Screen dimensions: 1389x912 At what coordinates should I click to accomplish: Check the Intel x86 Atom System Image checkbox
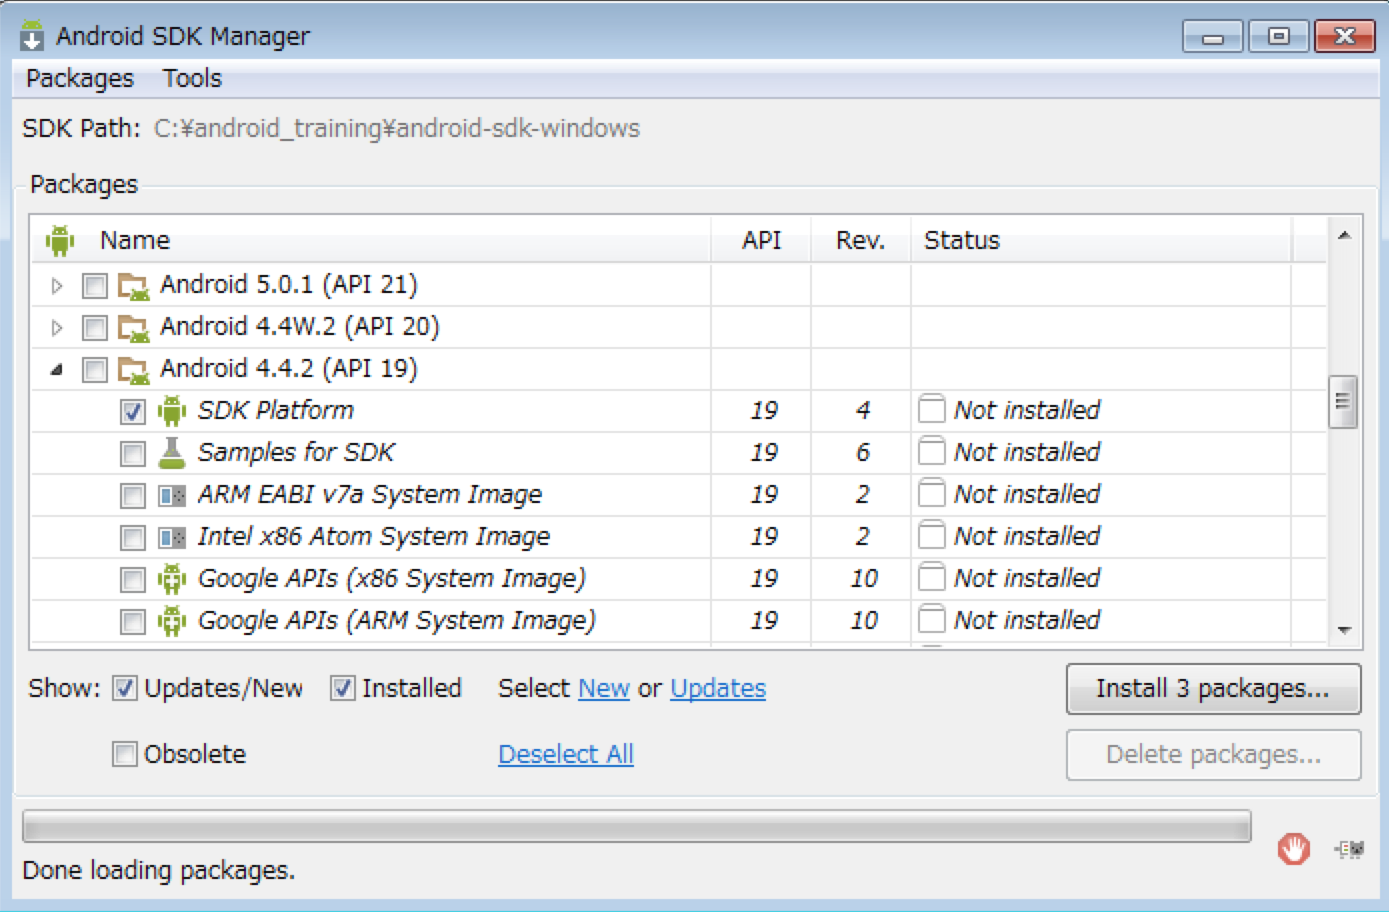pos(133,538)
